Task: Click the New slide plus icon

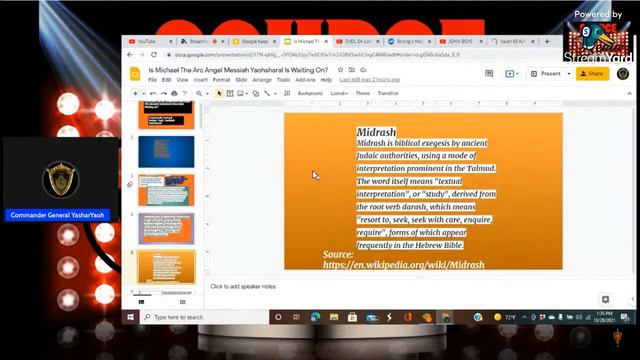Action: click(135, 93)
